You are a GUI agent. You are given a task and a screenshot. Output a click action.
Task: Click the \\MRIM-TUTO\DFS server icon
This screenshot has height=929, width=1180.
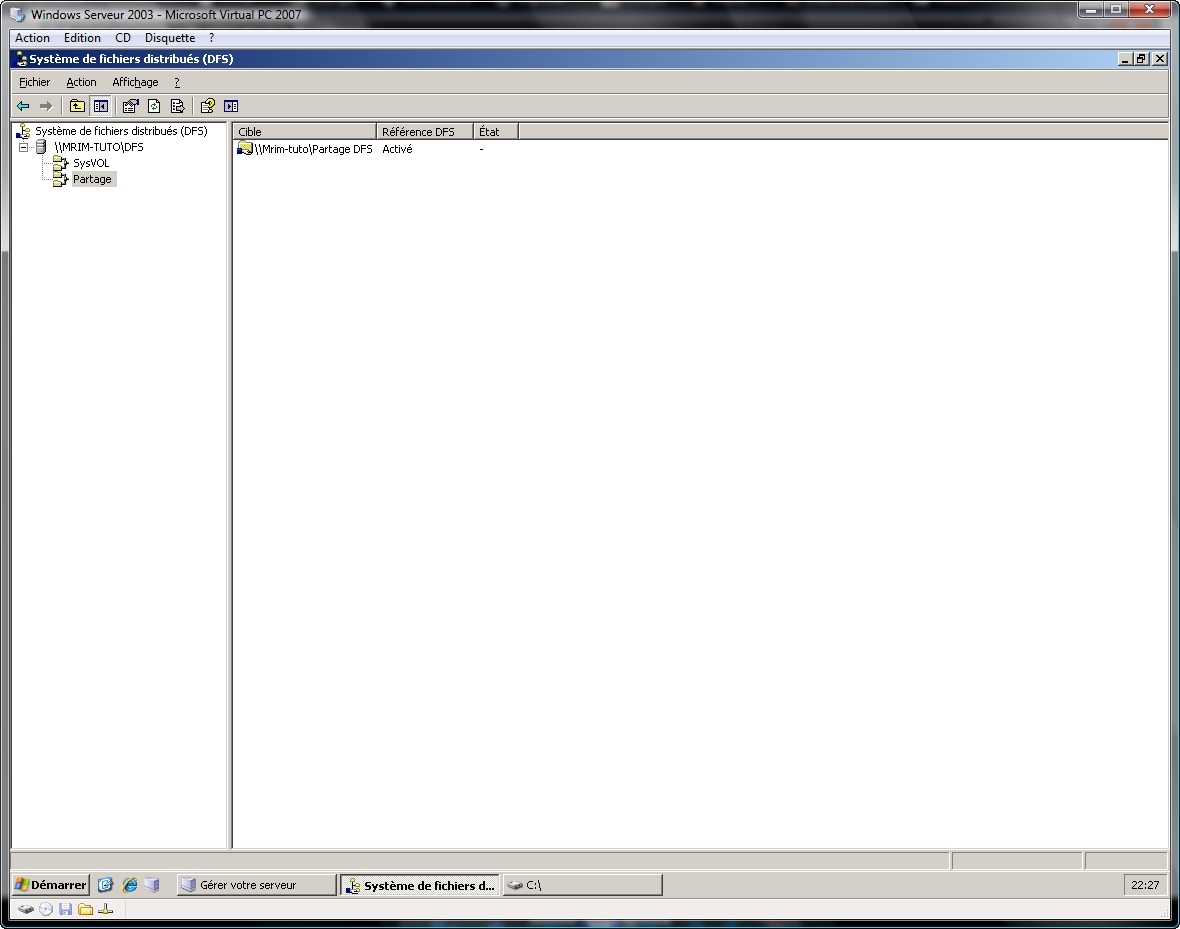tap(41, 147)
